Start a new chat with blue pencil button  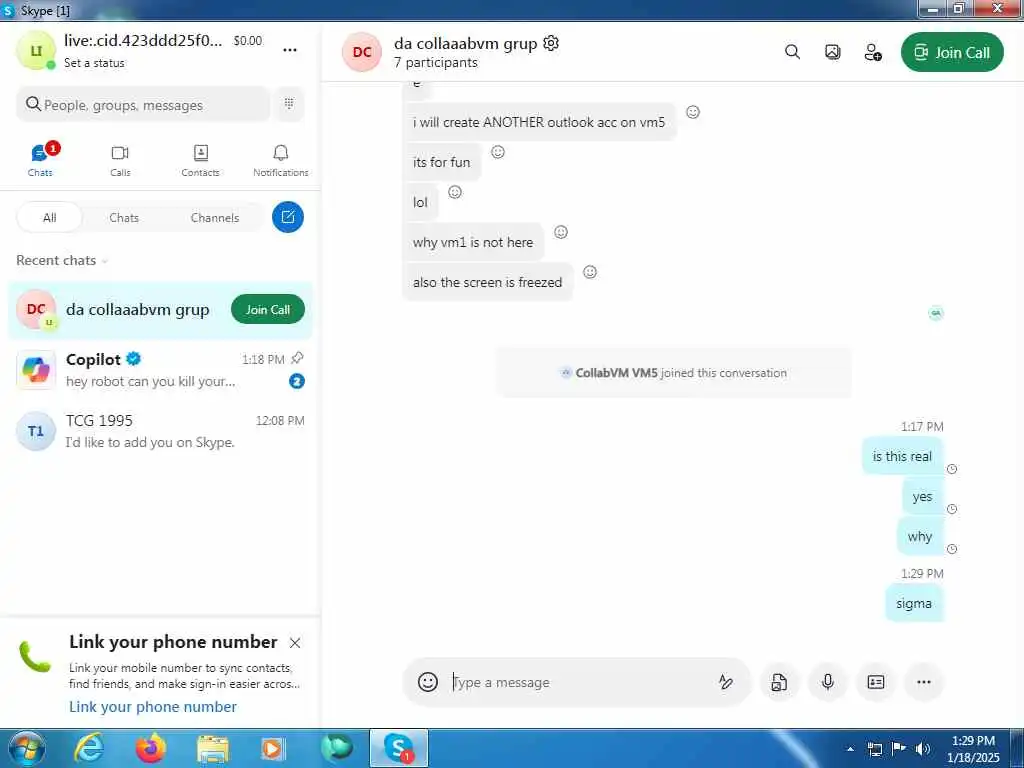pos(287,217)
